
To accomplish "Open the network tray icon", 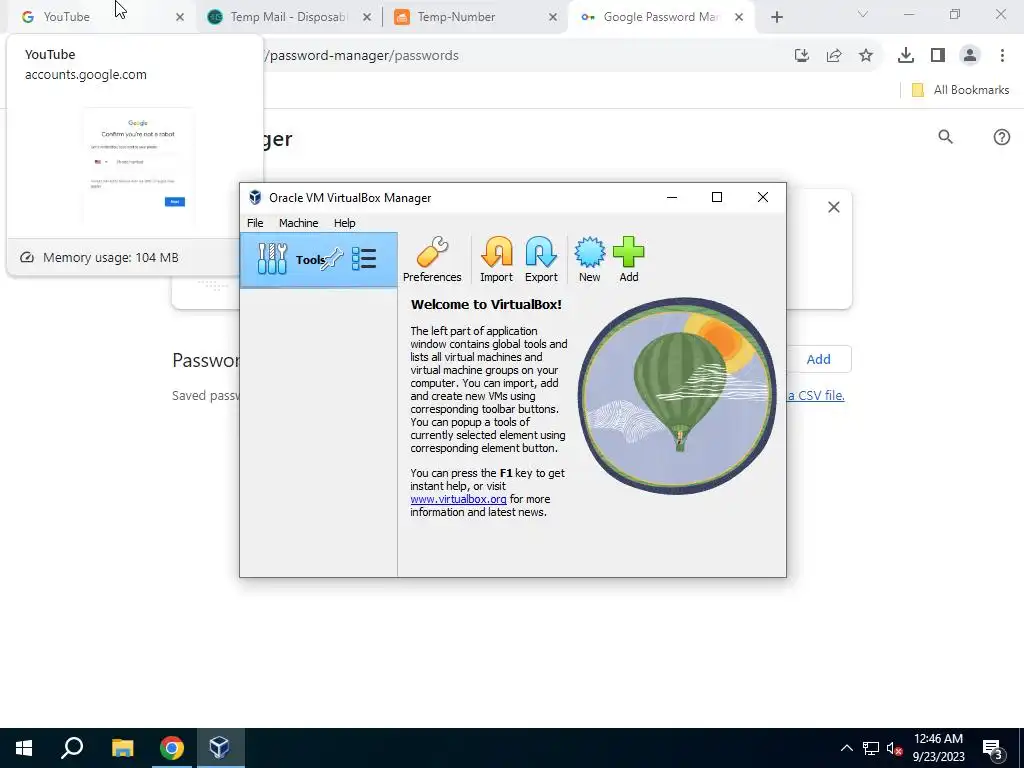I will click(x=871, y=748).
